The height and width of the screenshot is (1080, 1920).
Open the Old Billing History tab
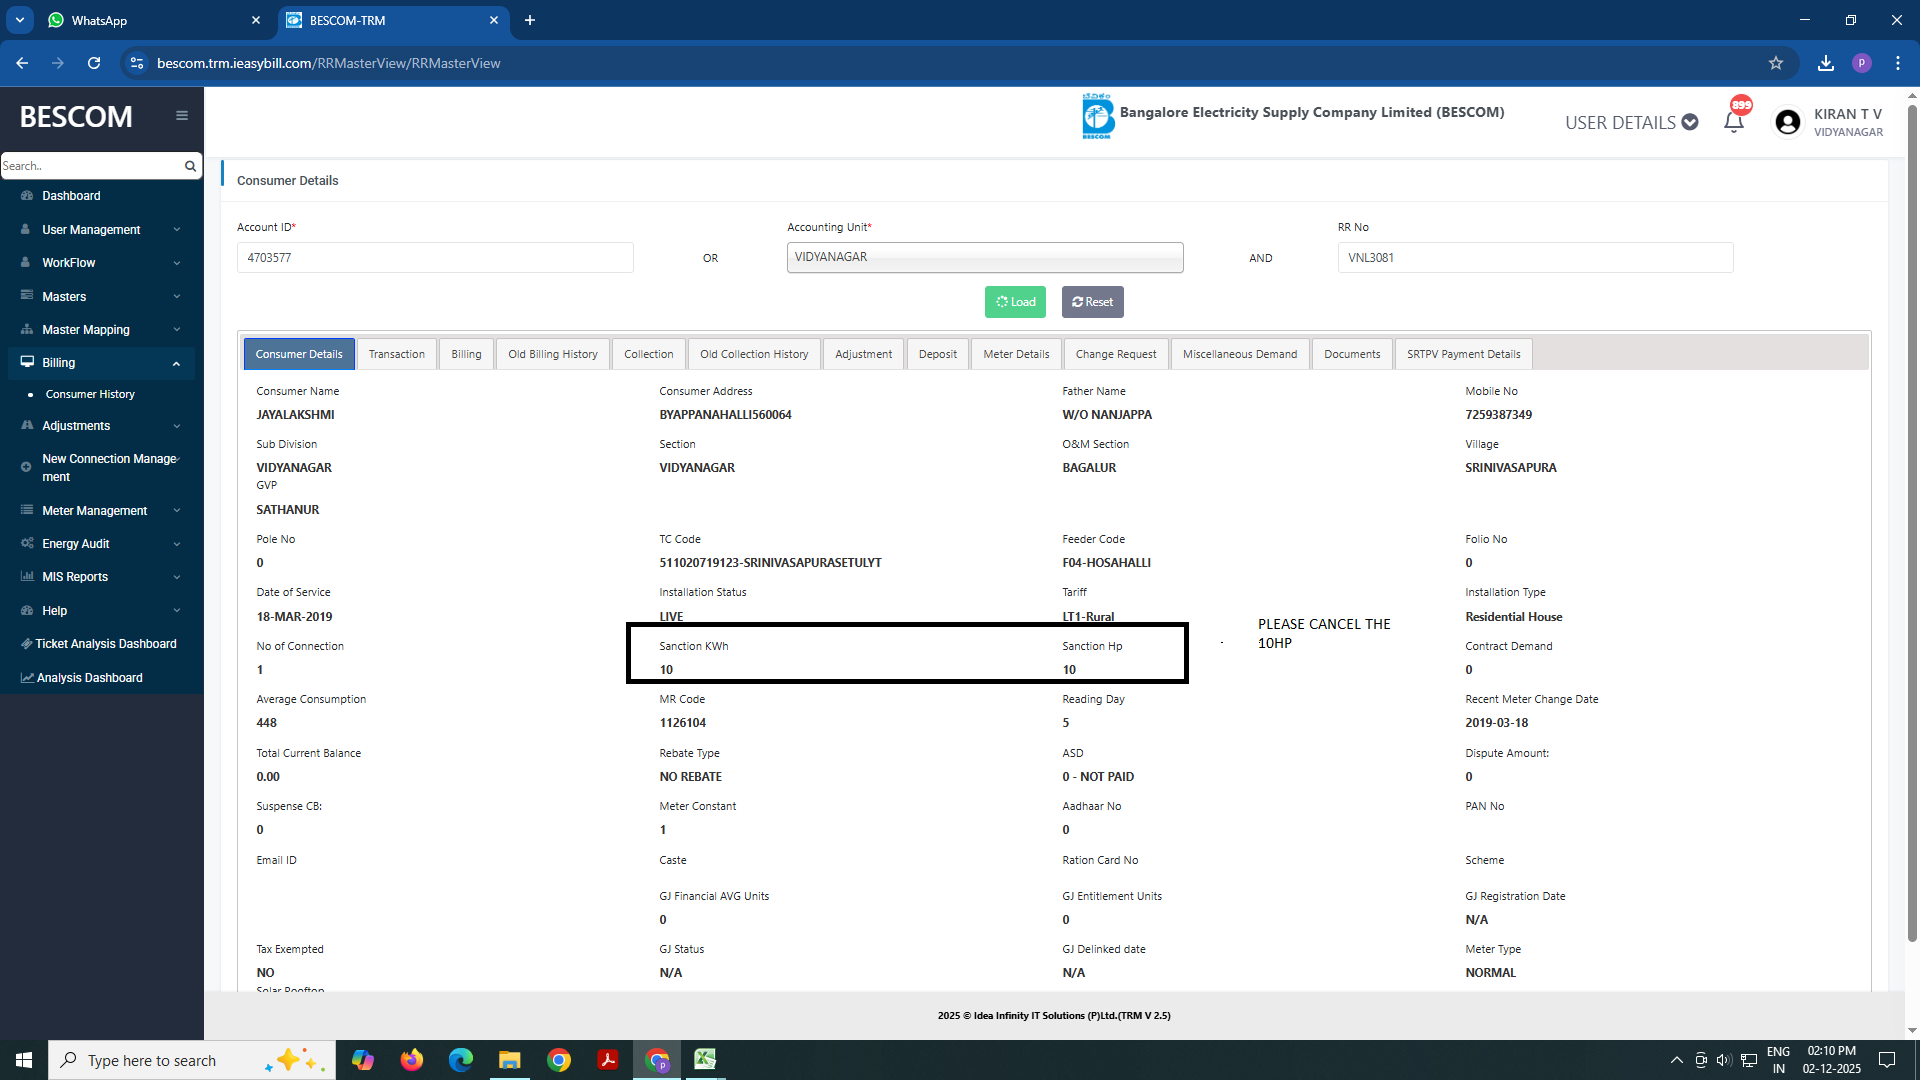(552, 354)
